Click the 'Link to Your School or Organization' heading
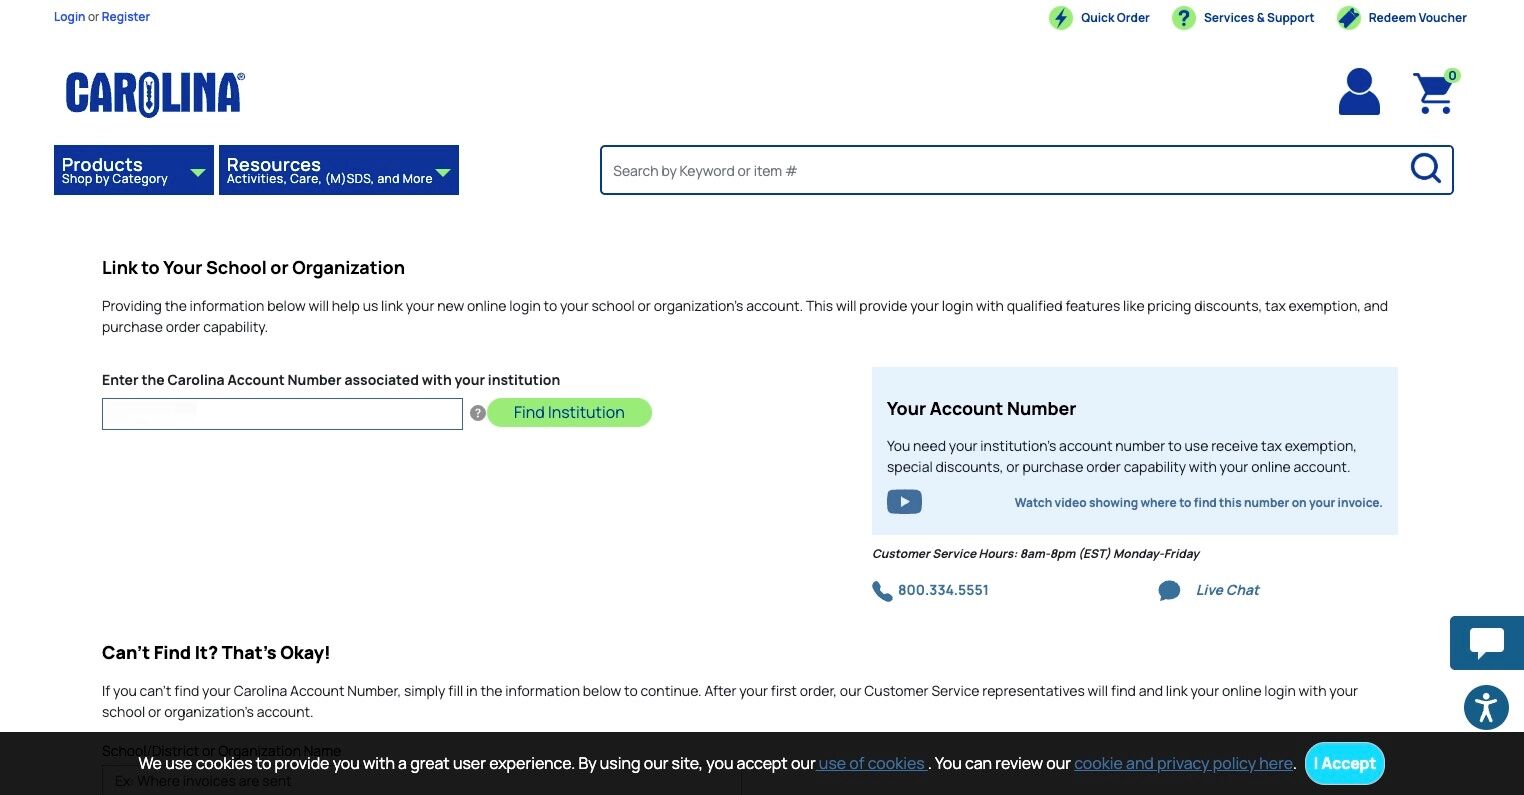This screenshot has width=1524, height=795. coord(253,268)
